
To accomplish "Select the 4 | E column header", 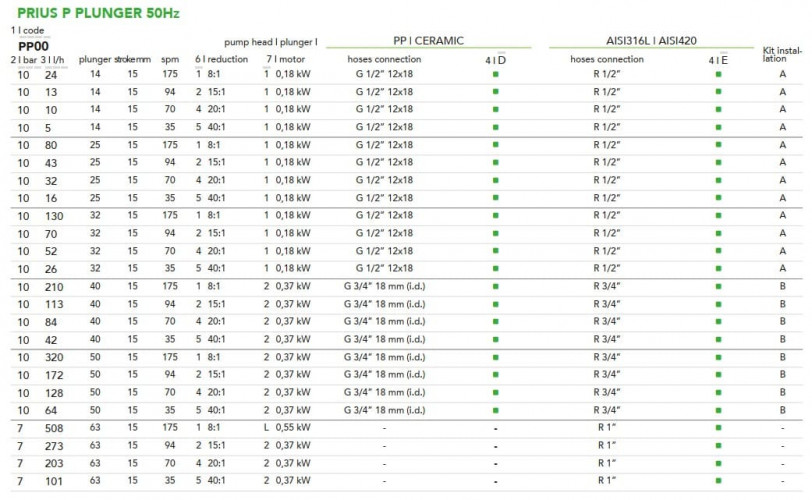I will click(718, 60).
